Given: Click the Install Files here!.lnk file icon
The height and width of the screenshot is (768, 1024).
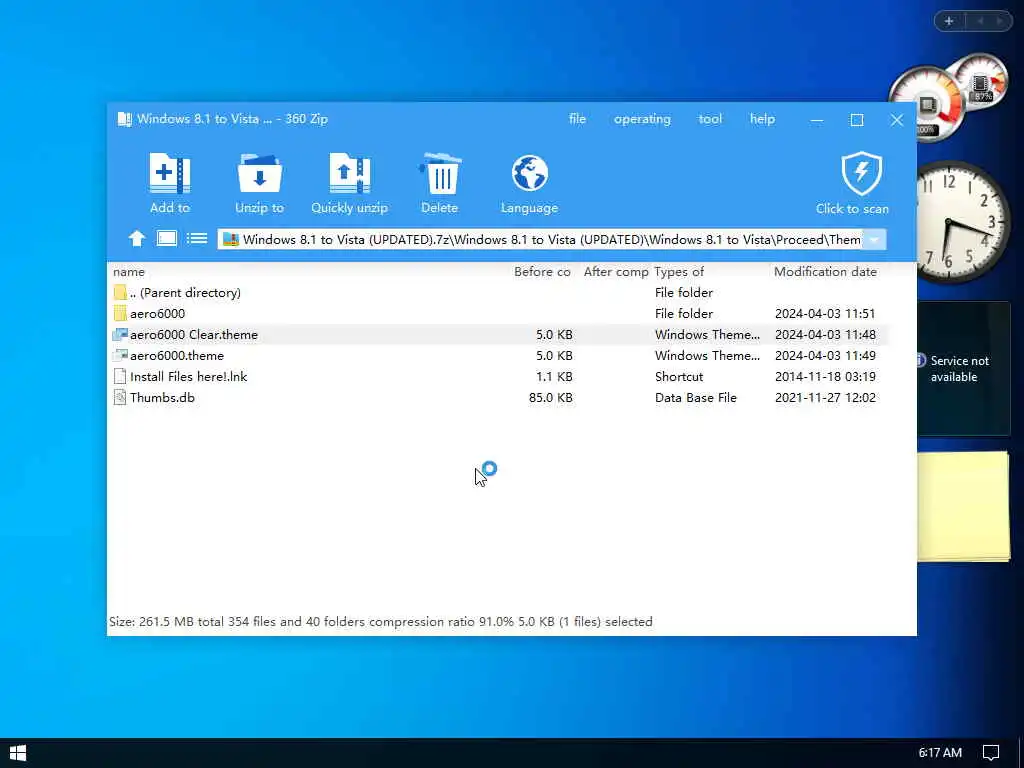Looking at the screenshot, I should coord(120,376).
